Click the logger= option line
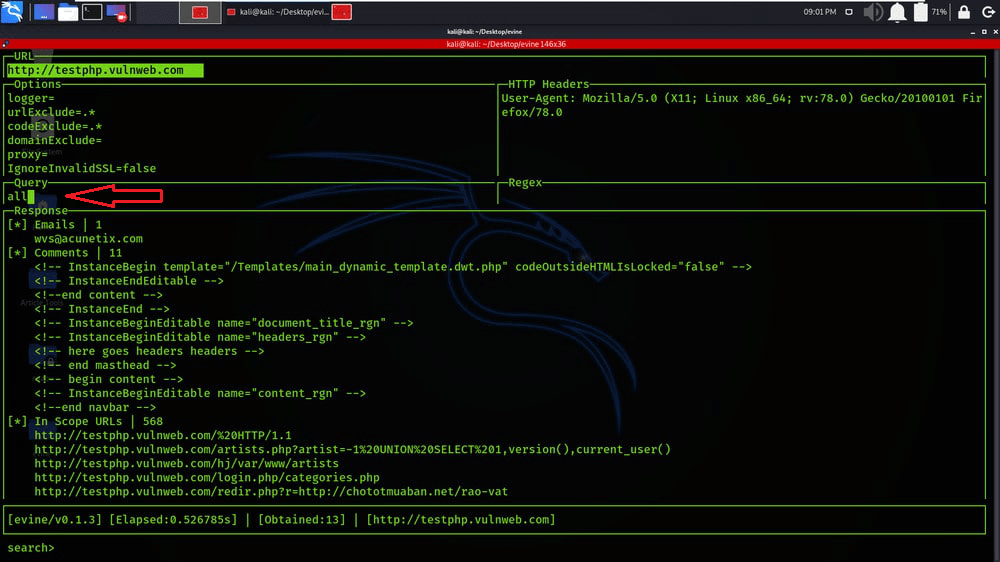Screen dimensions: 1000x562 31,98
